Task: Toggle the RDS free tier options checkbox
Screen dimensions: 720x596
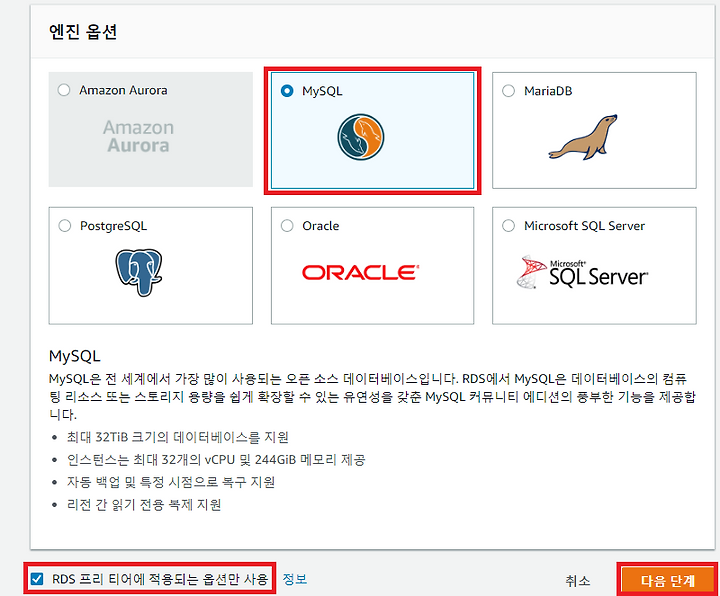Action: coord(37,579)
